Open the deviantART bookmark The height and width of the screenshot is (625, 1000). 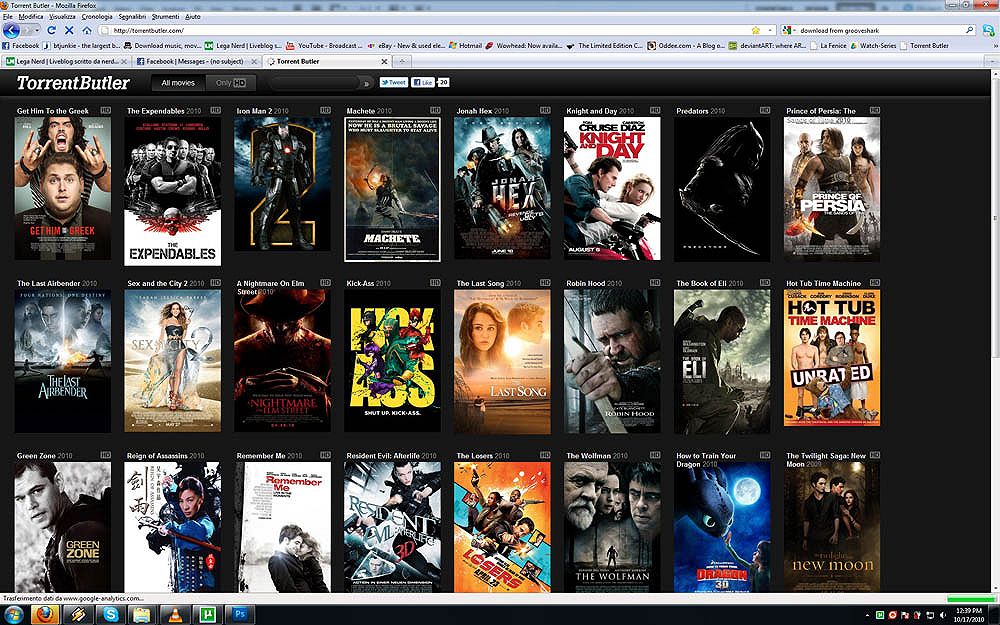coord(767,46)
